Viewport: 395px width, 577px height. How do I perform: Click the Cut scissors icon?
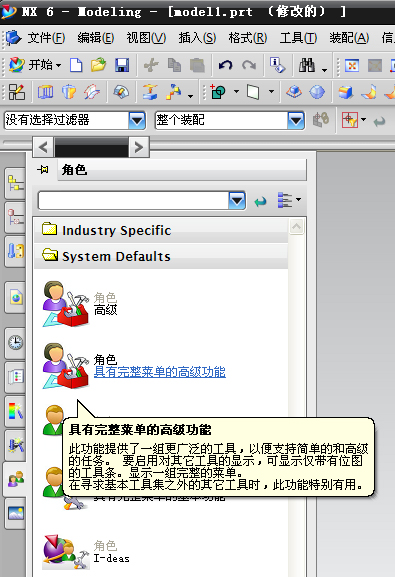tap(151, 66)
